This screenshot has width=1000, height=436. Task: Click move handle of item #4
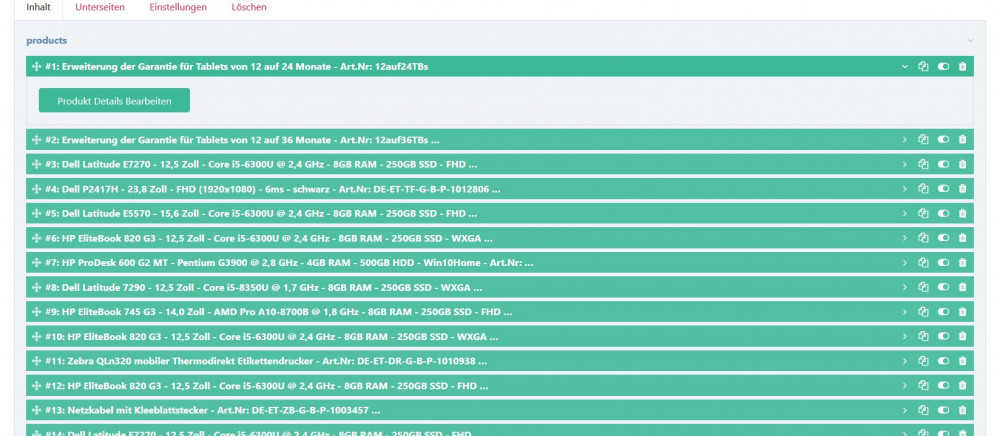(36, 189)
